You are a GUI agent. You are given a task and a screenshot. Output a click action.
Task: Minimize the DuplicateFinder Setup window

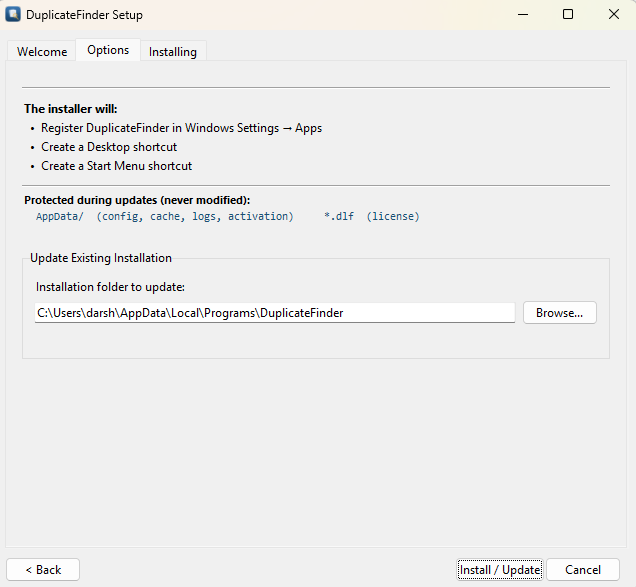point(523,15)
